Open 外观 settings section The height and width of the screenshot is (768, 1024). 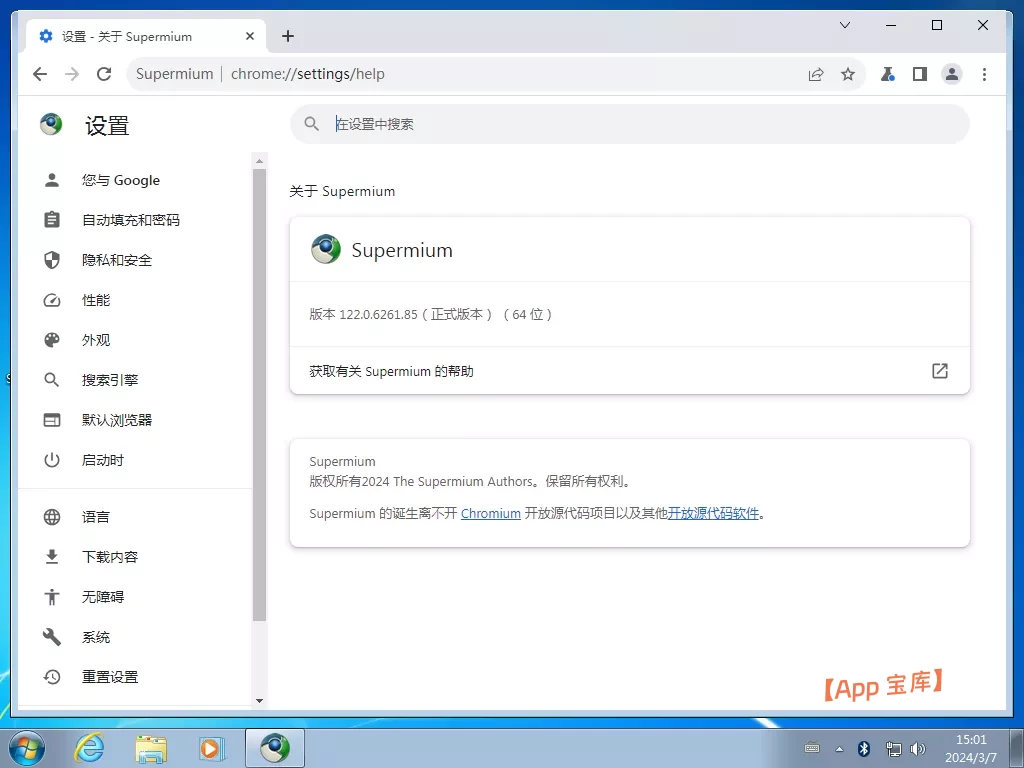tap(96, 340)
